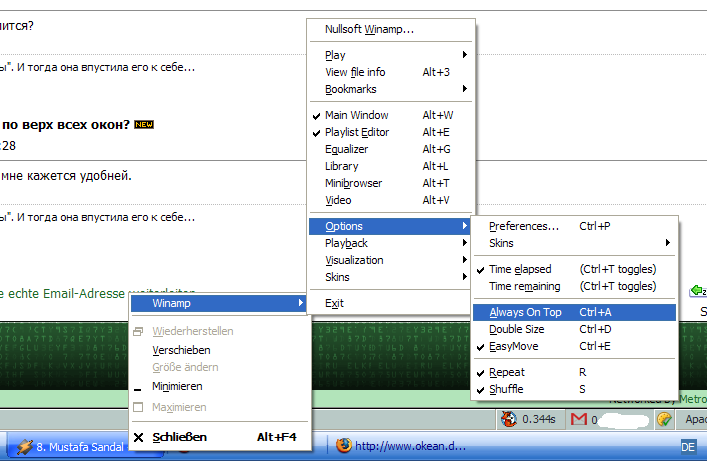Toggle the Repeat option
Image resolution: width=707 pixels, height=461 pixels.
(574, 372)
